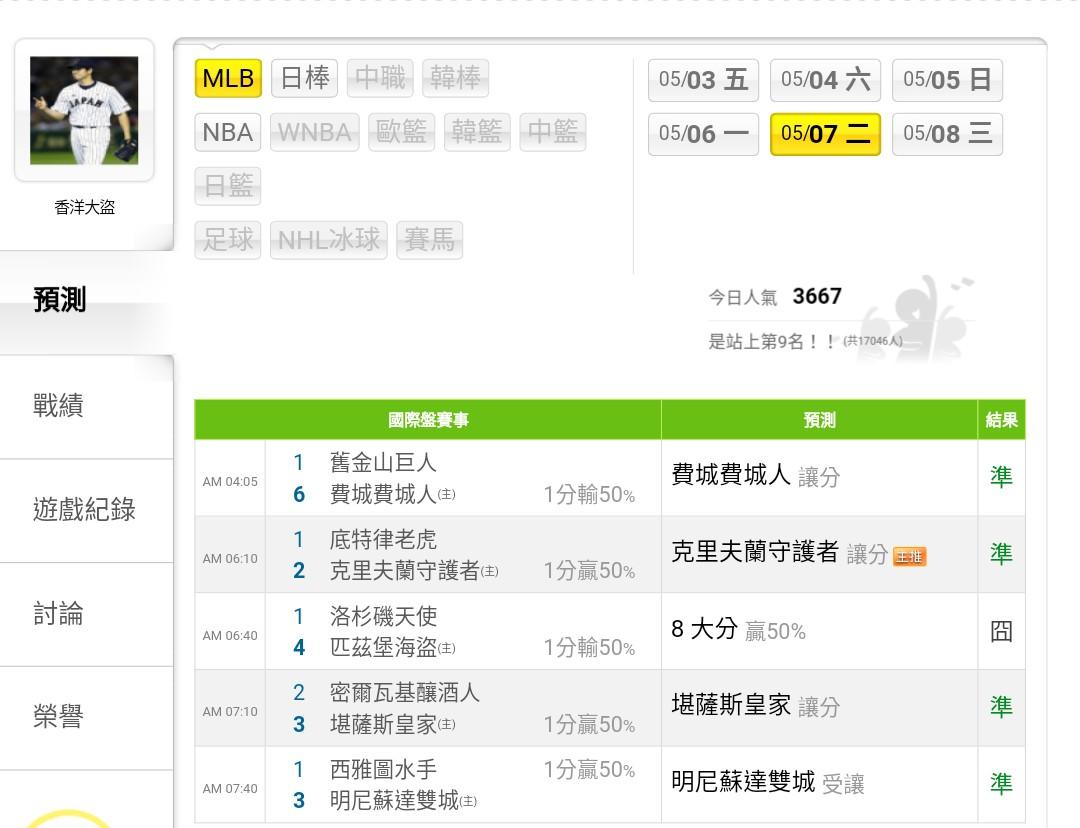Click the username 香洋大盜
This screenshot has height=828, width=1080.
(x=85, y=207)
